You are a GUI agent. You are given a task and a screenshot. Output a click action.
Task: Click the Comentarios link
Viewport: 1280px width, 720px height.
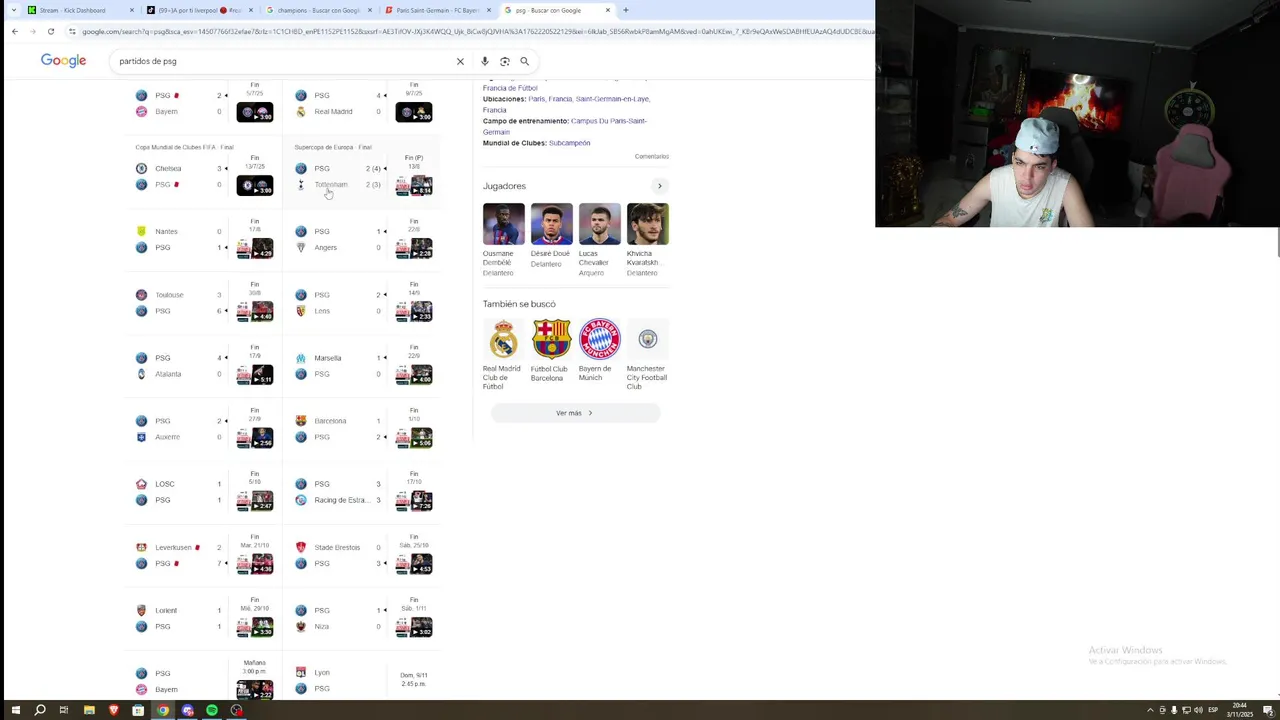651,157
